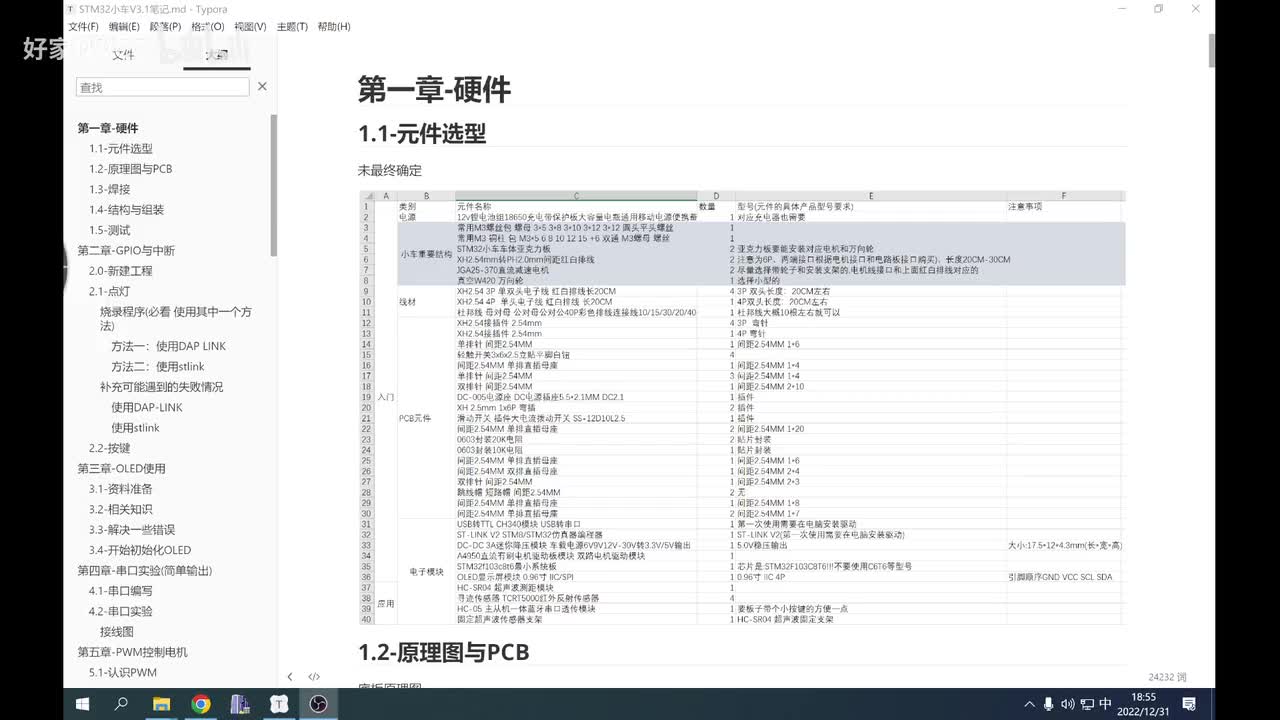Open the Windows Start menu

83,703
